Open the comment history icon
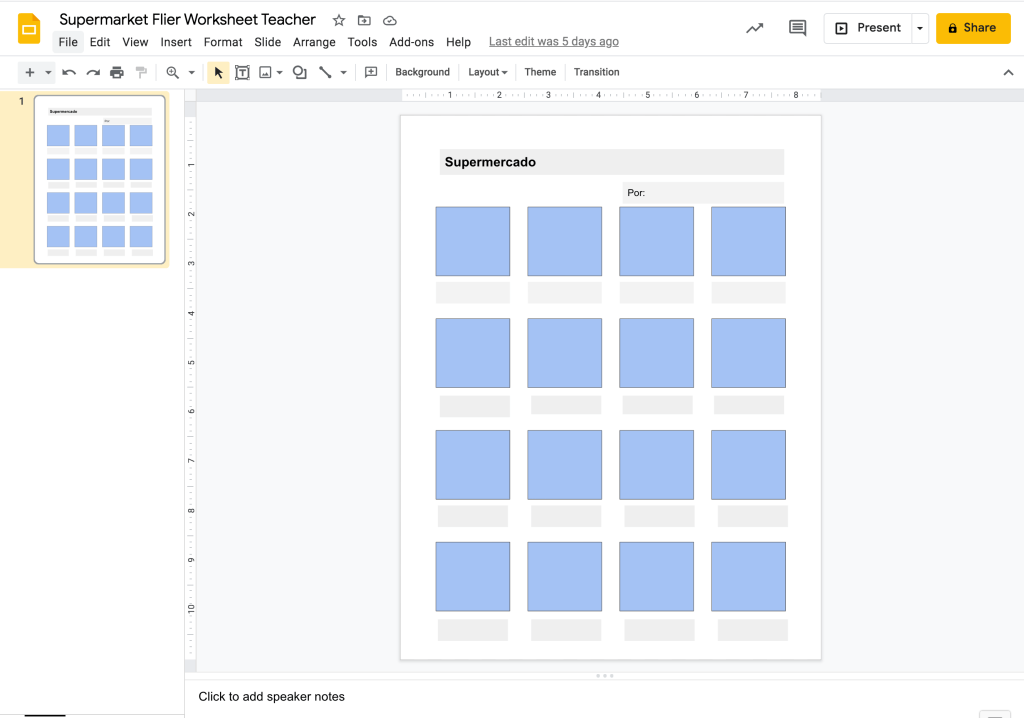1024x718 pixels. [x=797, y=28]
